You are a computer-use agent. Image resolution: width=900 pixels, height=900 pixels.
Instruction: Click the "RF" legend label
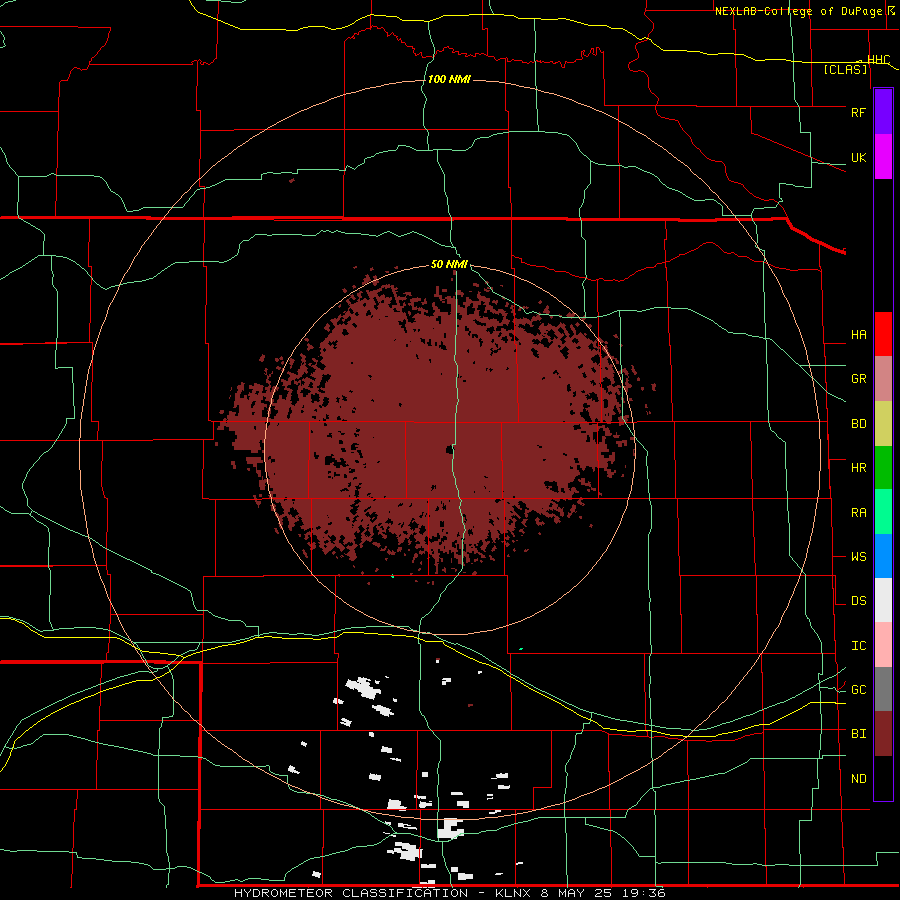tap(858, 112)
